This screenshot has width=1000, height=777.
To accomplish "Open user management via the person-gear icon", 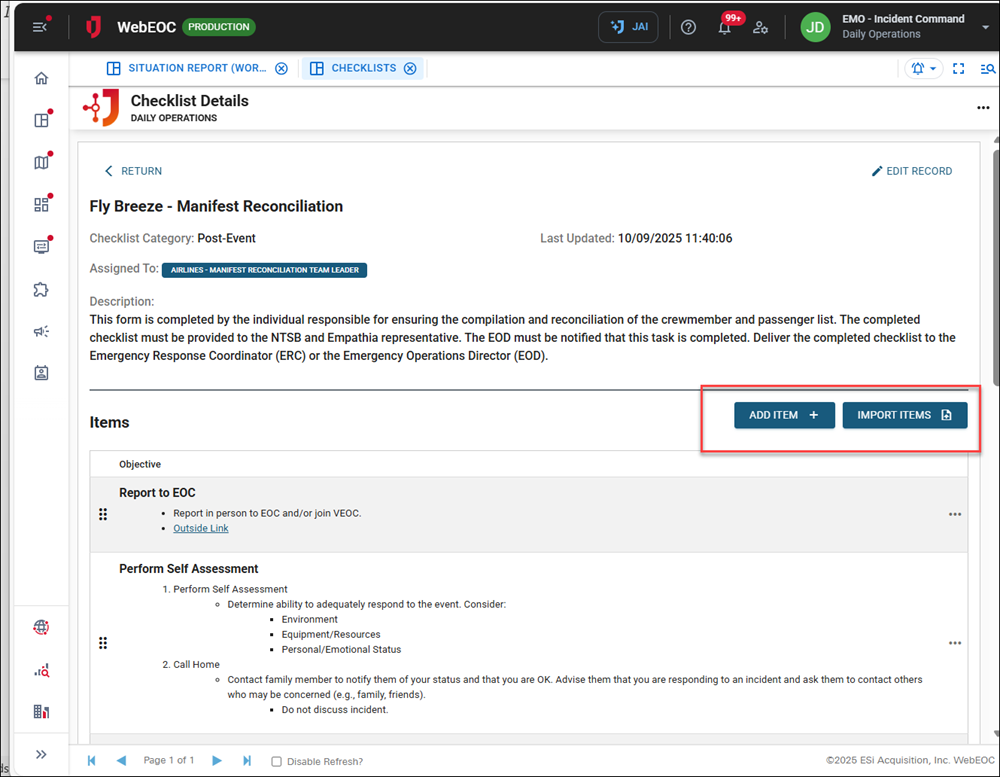I will click(761, 27).
